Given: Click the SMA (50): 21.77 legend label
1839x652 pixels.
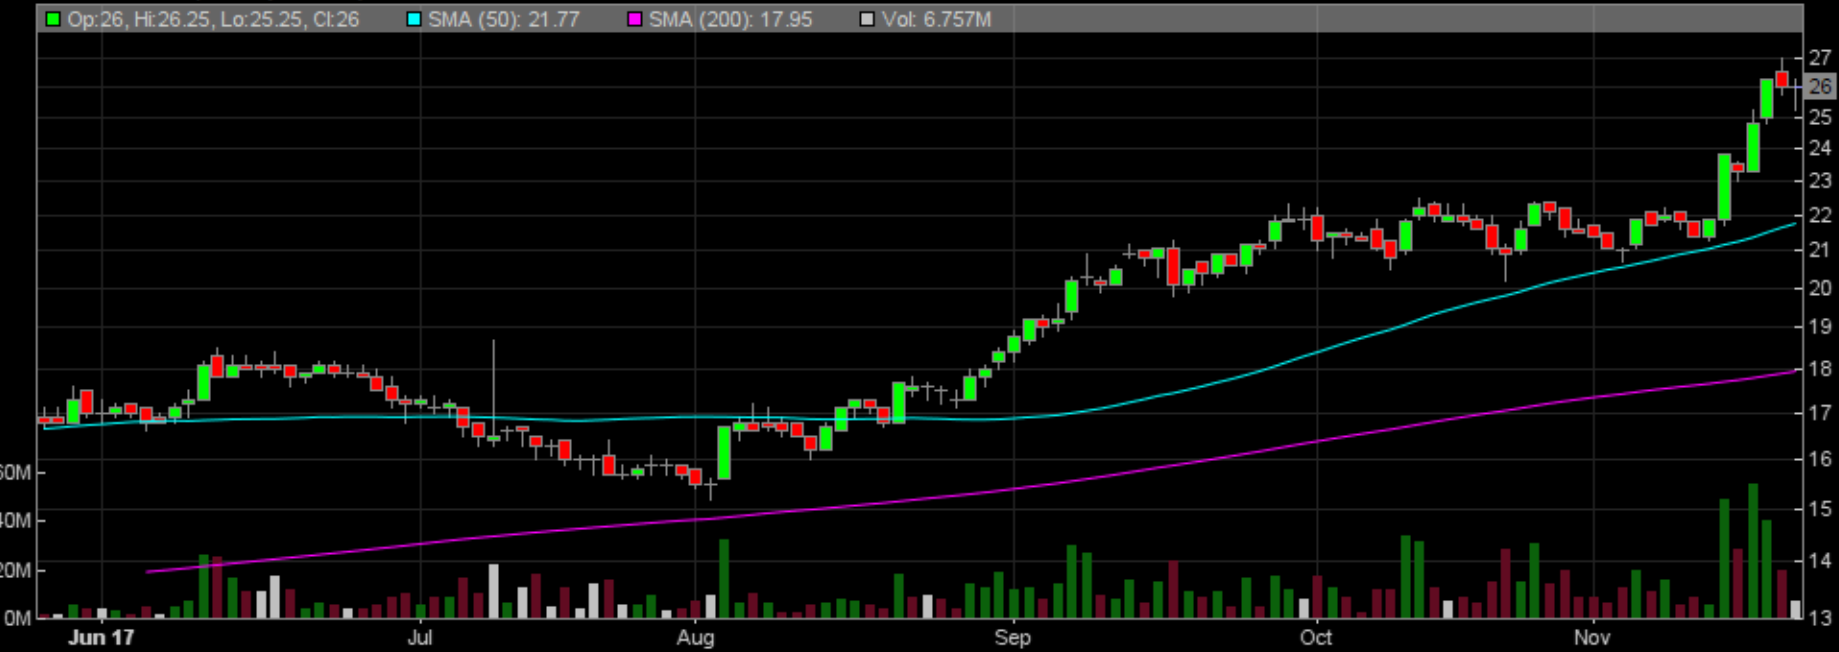Looking at the screenshot, I should (504, 19).
